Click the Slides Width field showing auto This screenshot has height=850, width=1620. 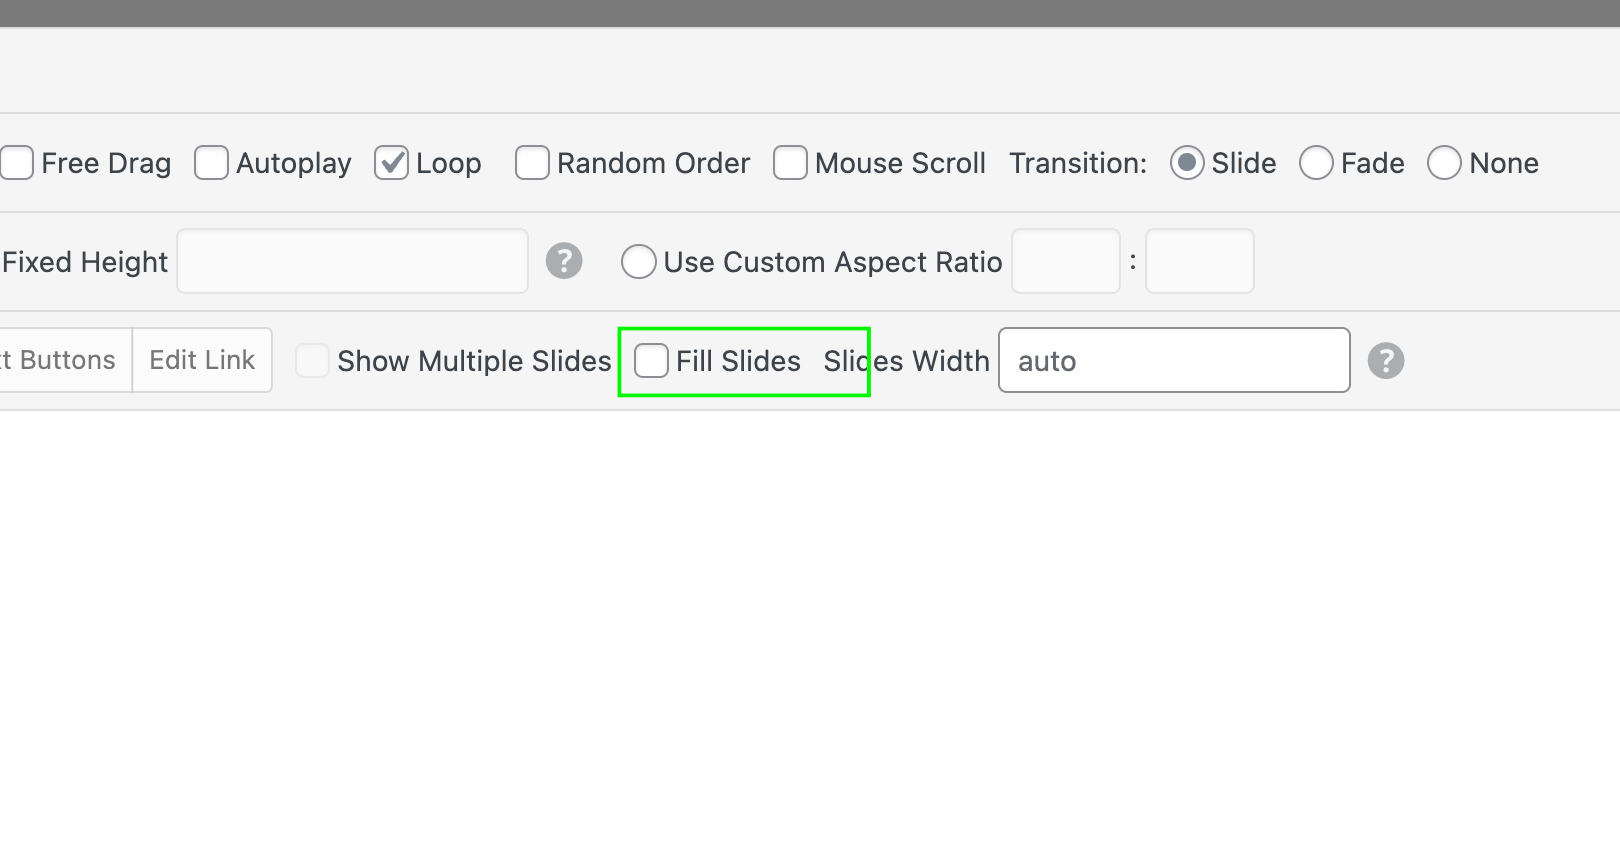[1173, 361]
